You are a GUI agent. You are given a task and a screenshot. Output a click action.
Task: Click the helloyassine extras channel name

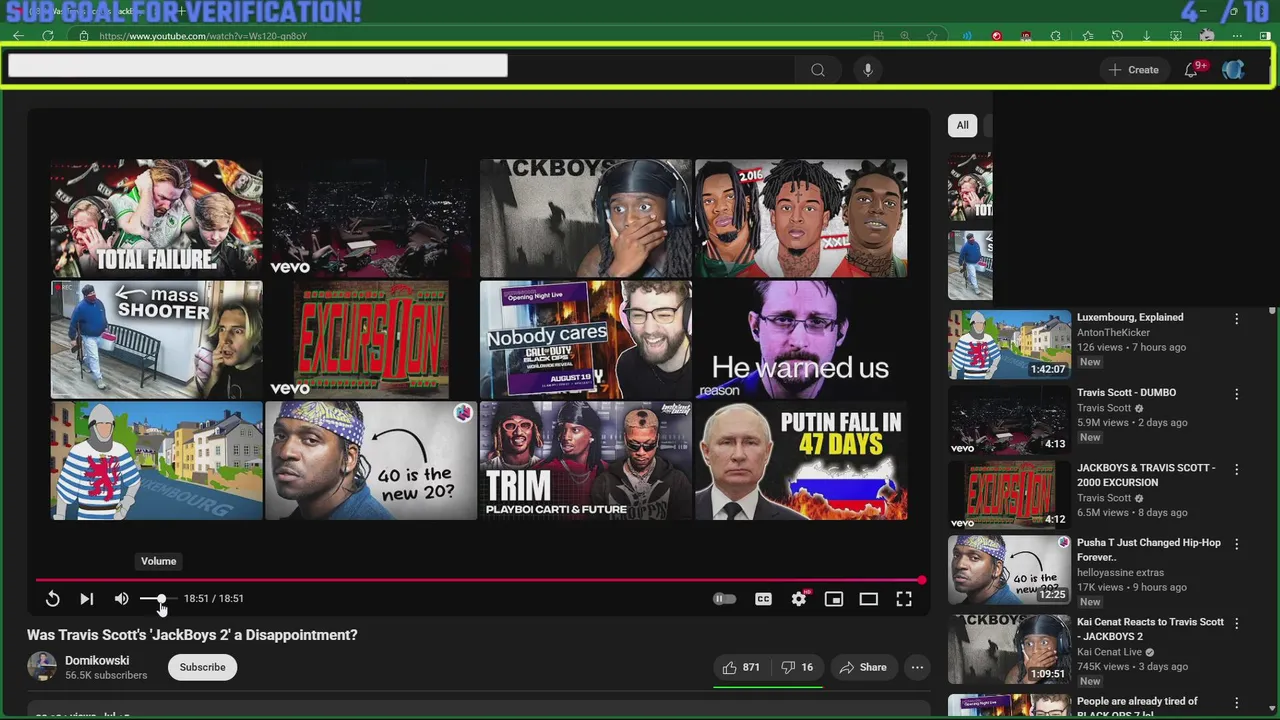[1120, 573]
